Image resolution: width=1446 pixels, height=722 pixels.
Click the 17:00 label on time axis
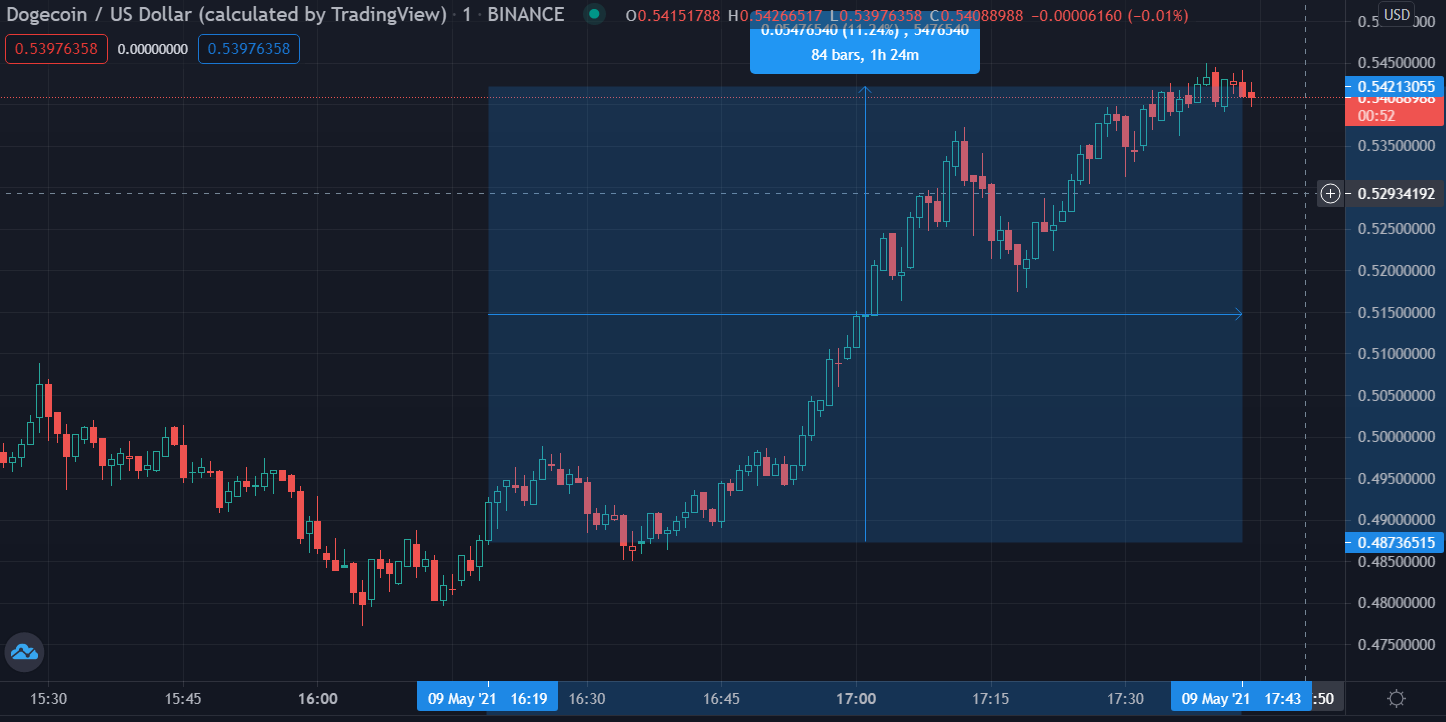point(856,698)
